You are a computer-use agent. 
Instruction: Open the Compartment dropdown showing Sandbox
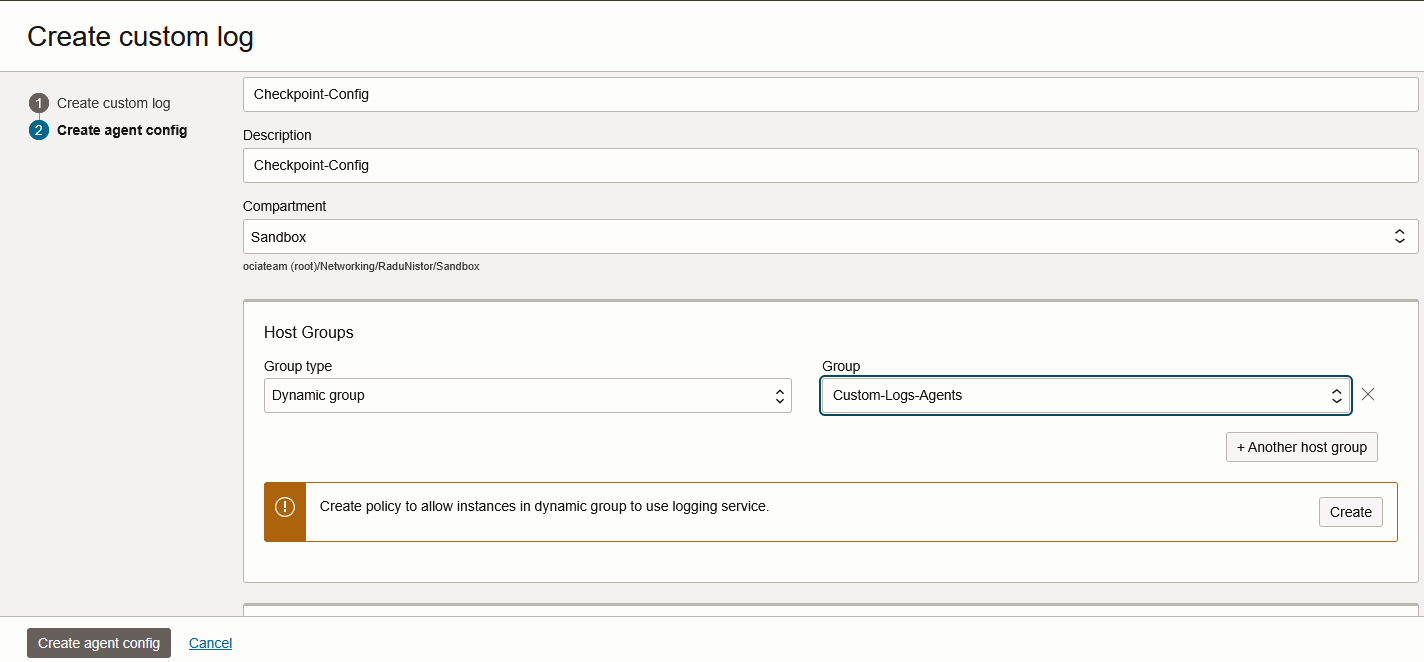pos(820,237)
